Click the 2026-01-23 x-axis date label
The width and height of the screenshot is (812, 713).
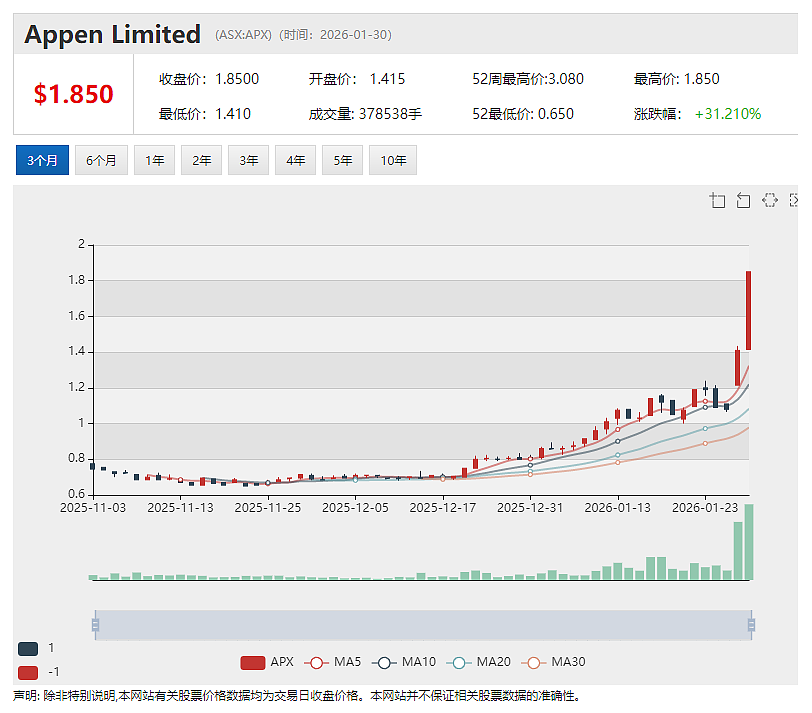705,508
